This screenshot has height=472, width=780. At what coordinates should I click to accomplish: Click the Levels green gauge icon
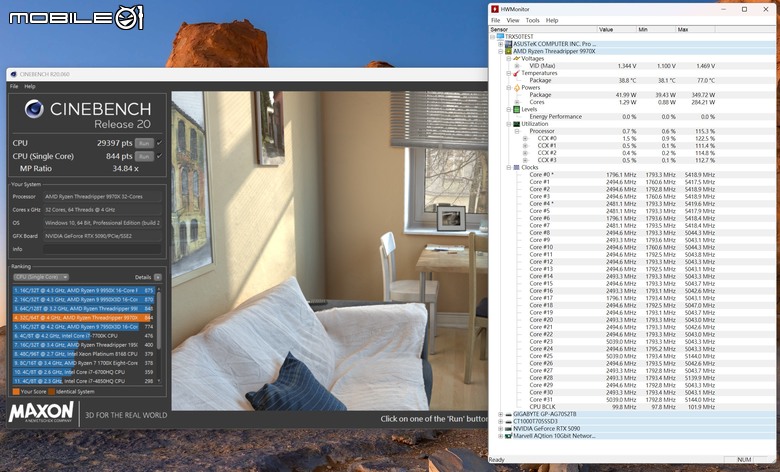tap(516, 109)
